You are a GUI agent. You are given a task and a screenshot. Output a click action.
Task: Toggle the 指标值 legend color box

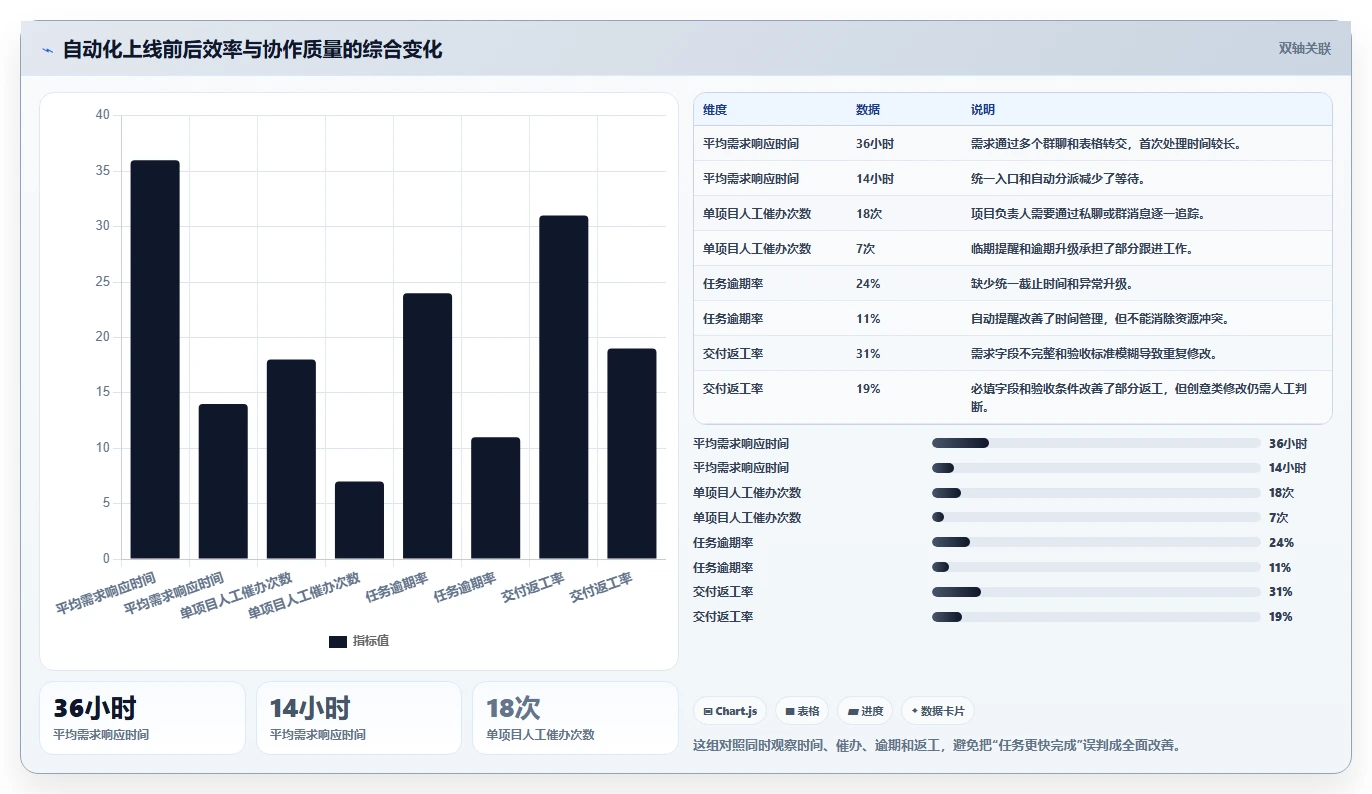click(338, 641)
